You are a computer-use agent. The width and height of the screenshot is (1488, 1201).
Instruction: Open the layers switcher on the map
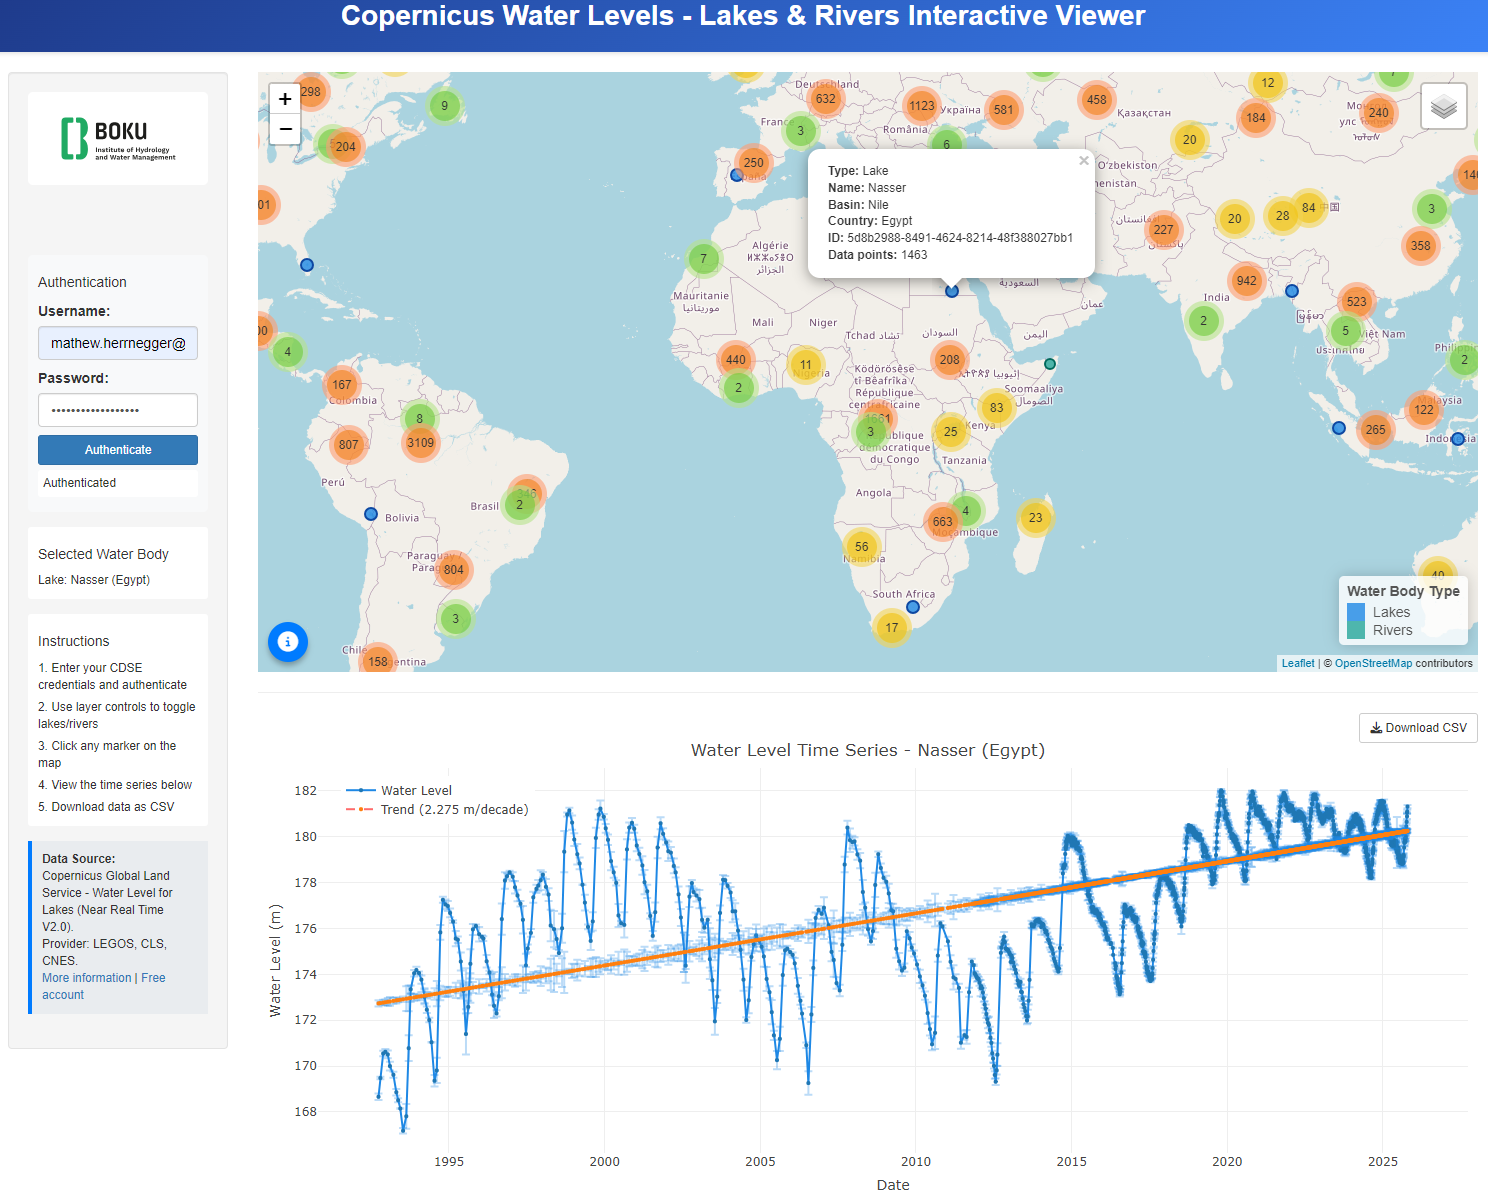point(1443,106)
